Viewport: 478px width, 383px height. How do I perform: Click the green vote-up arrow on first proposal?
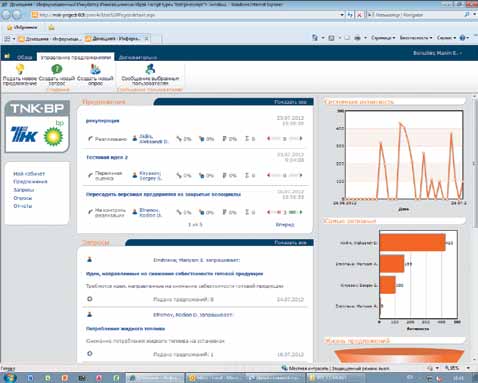pos(301,138)
